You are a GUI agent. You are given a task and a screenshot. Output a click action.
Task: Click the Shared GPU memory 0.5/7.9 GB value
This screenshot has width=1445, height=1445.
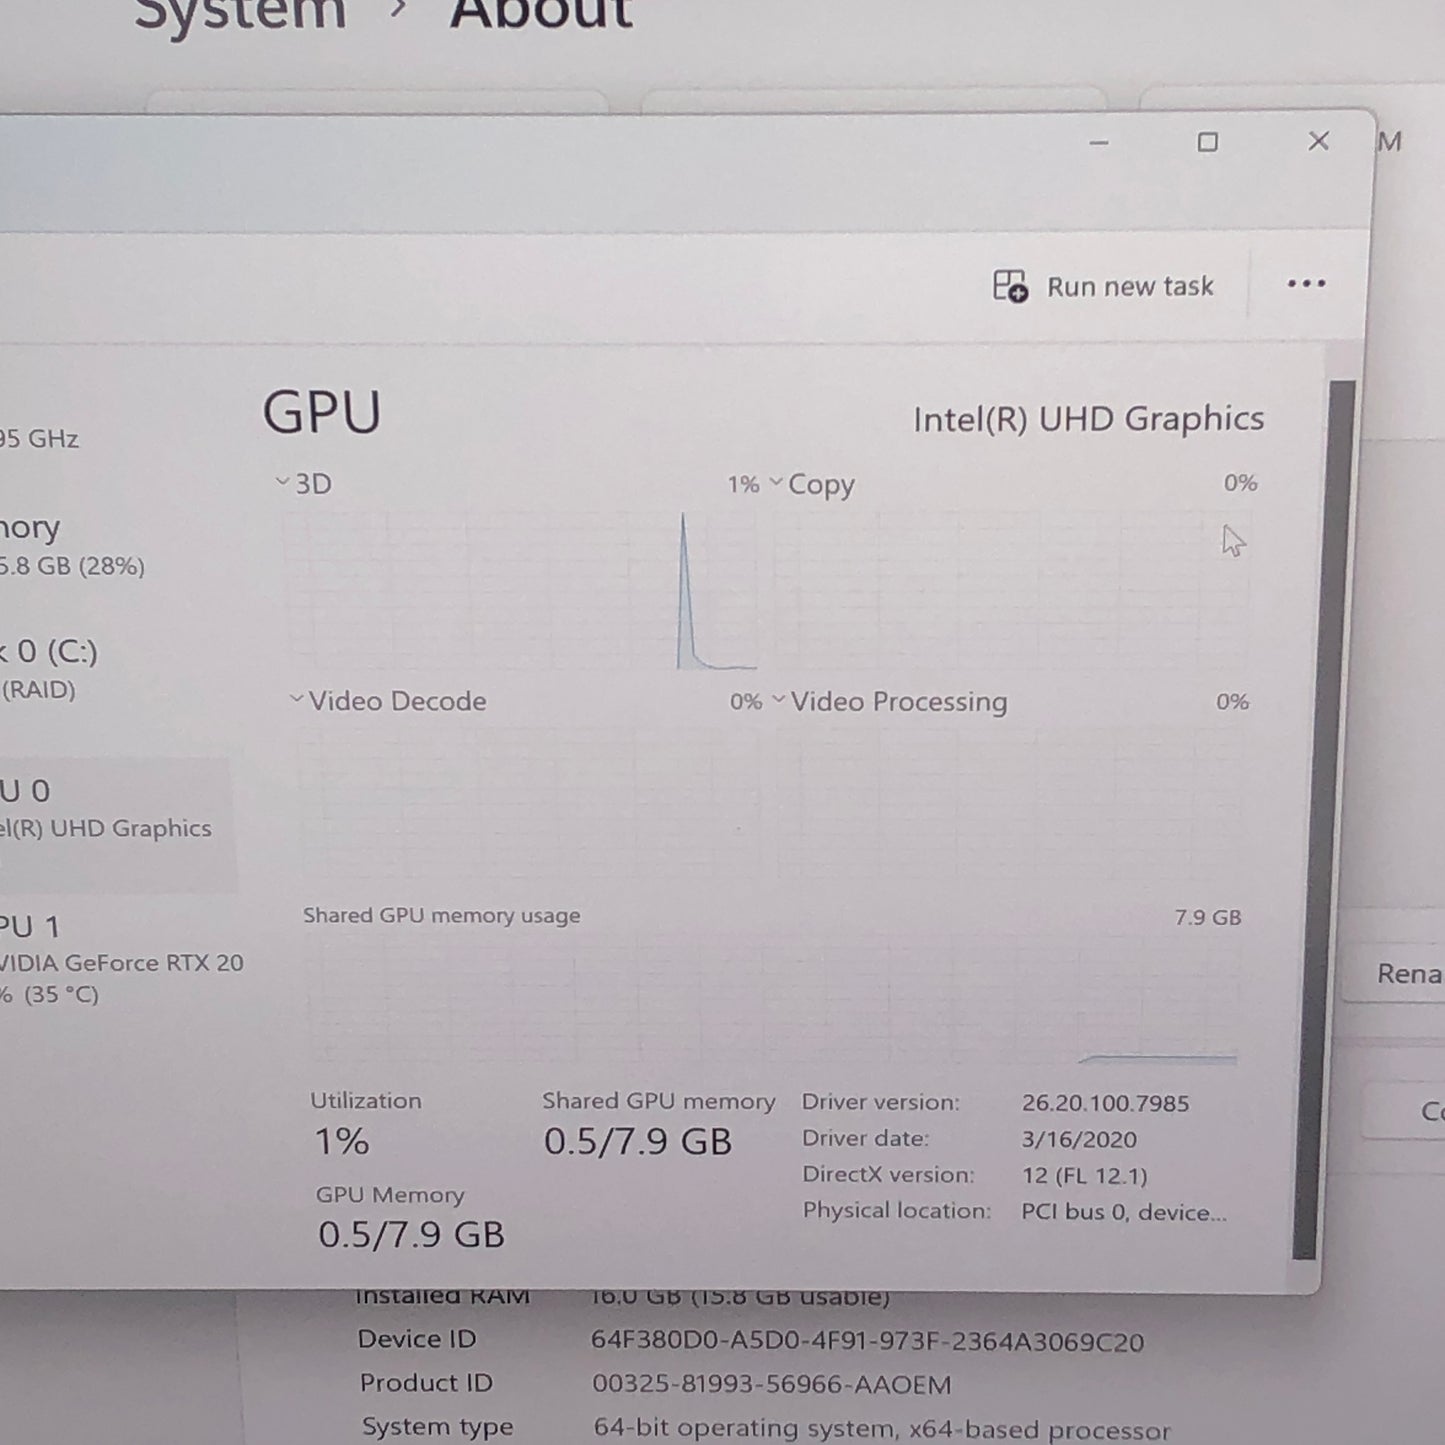(x=638, y=1141)
